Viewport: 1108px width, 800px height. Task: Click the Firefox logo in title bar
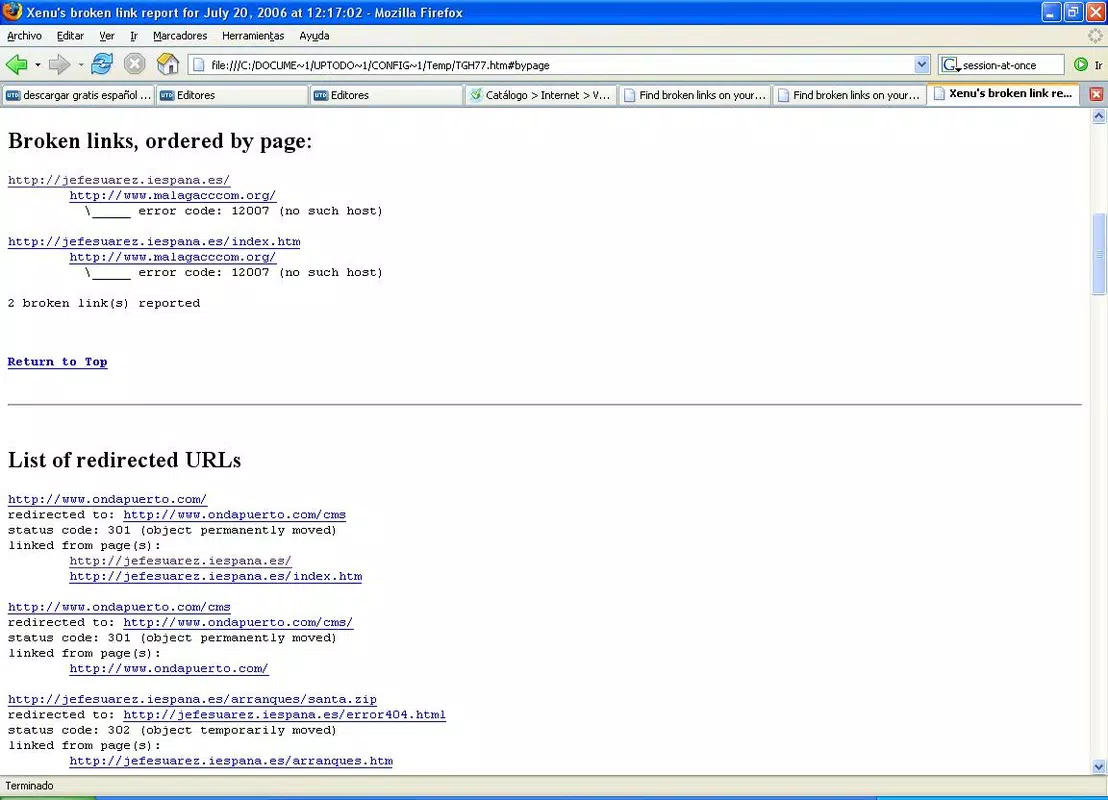pyautogui.click(x=12, y=12)
